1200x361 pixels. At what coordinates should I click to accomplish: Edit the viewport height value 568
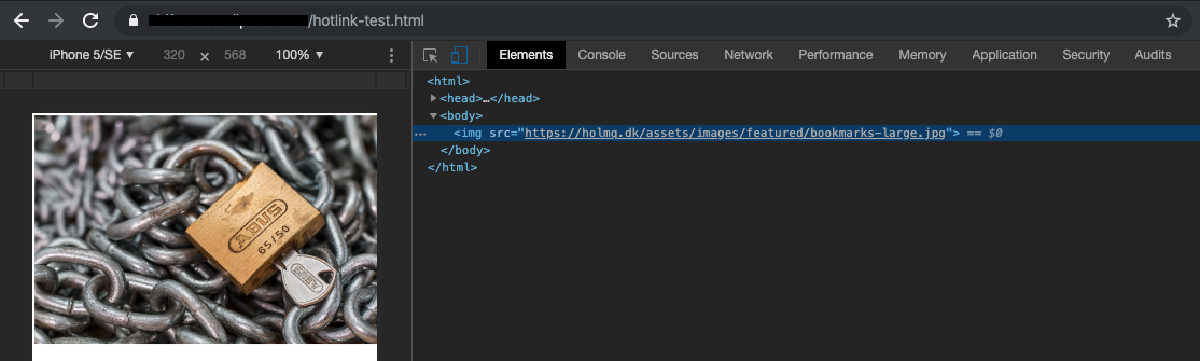[x=235, y=55]
